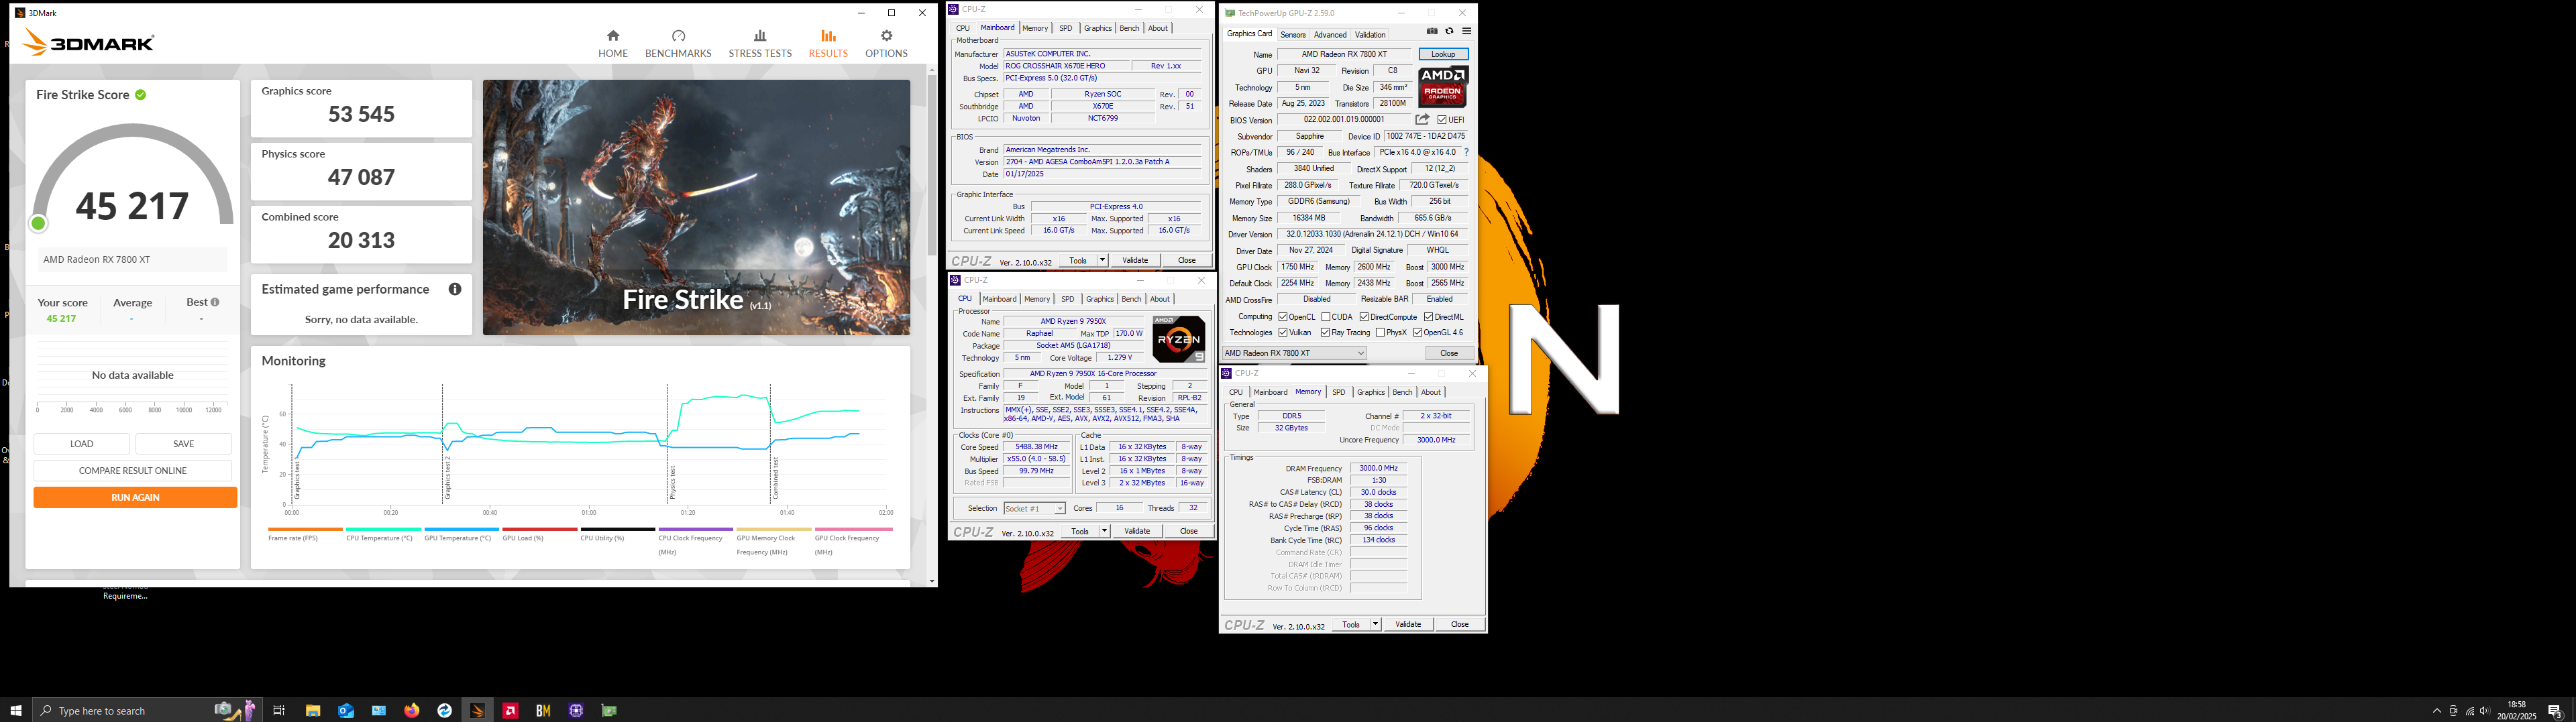The height and width of the screenshot is (722, 2576).
Task: Click the 3DMark logo
Action: coord(89,43)
